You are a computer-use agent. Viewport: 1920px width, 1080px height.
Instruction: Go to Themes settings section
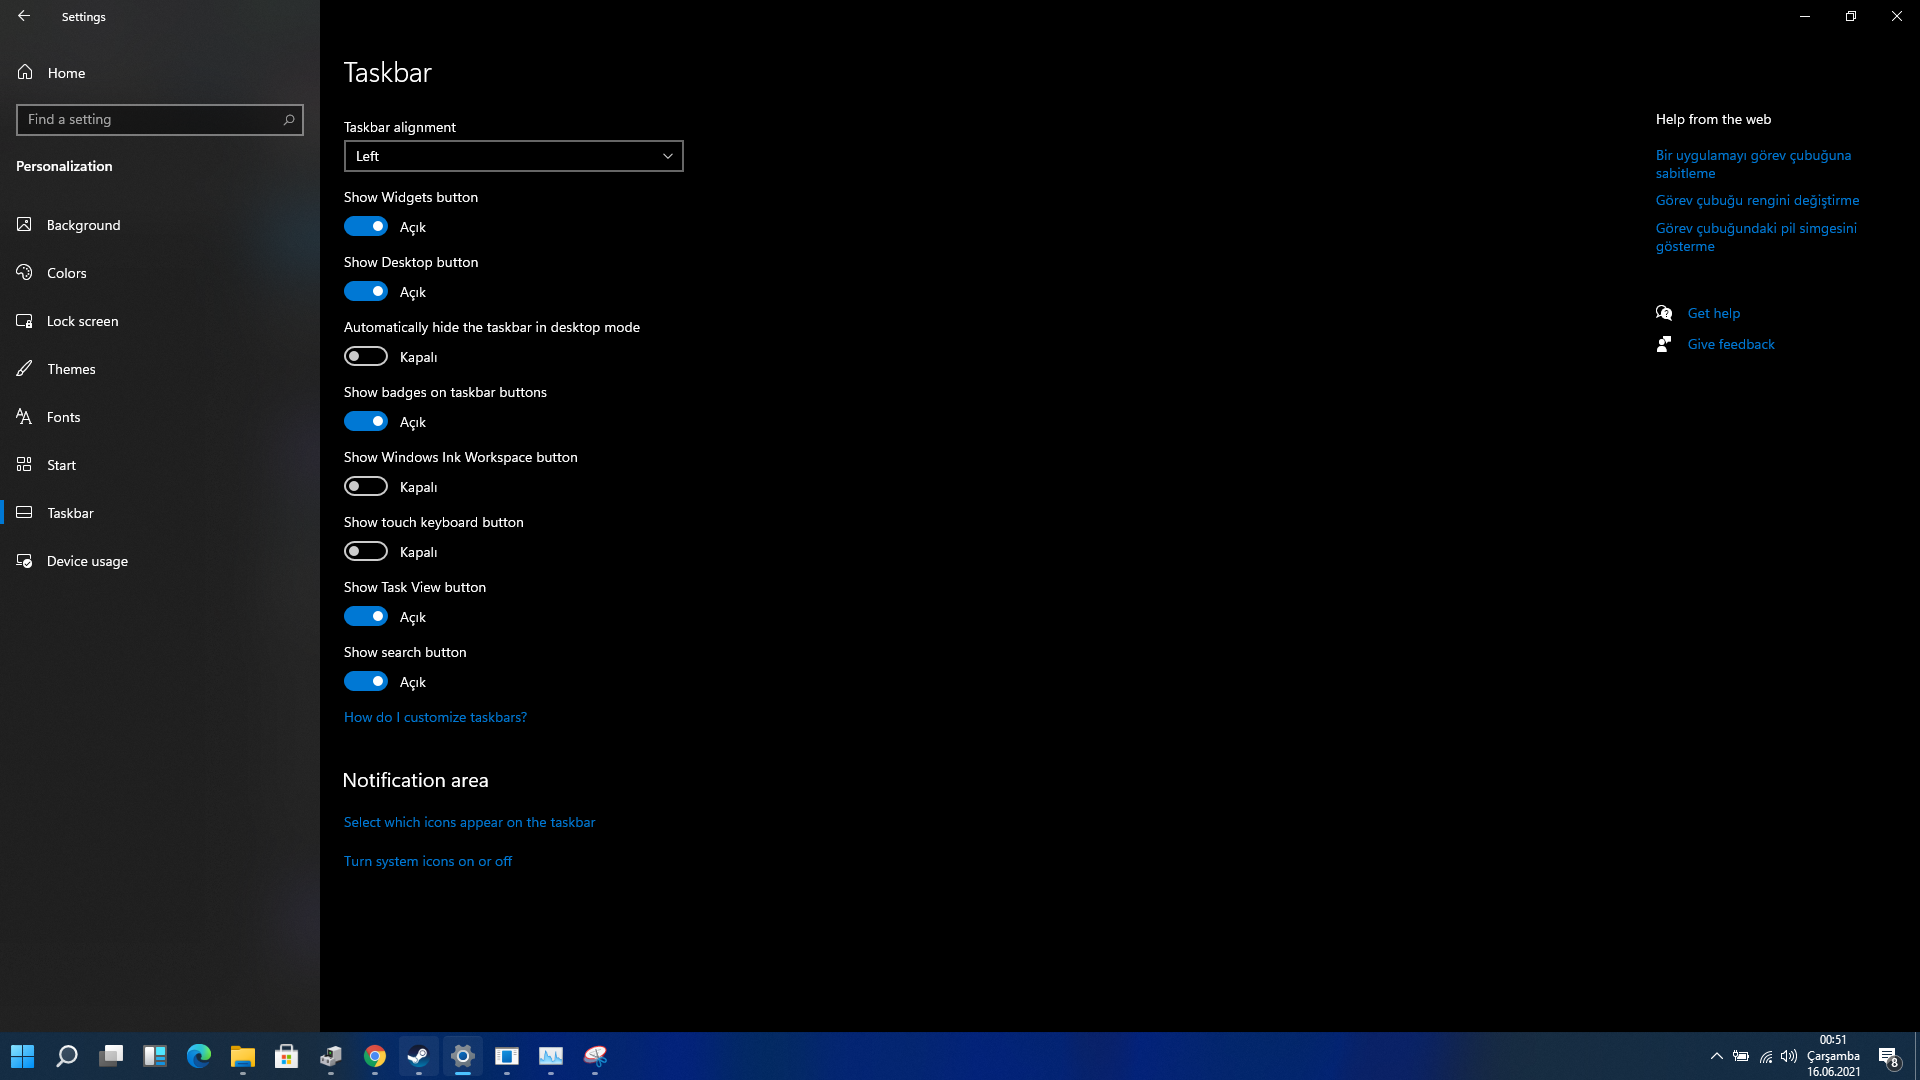coord(71,369)
